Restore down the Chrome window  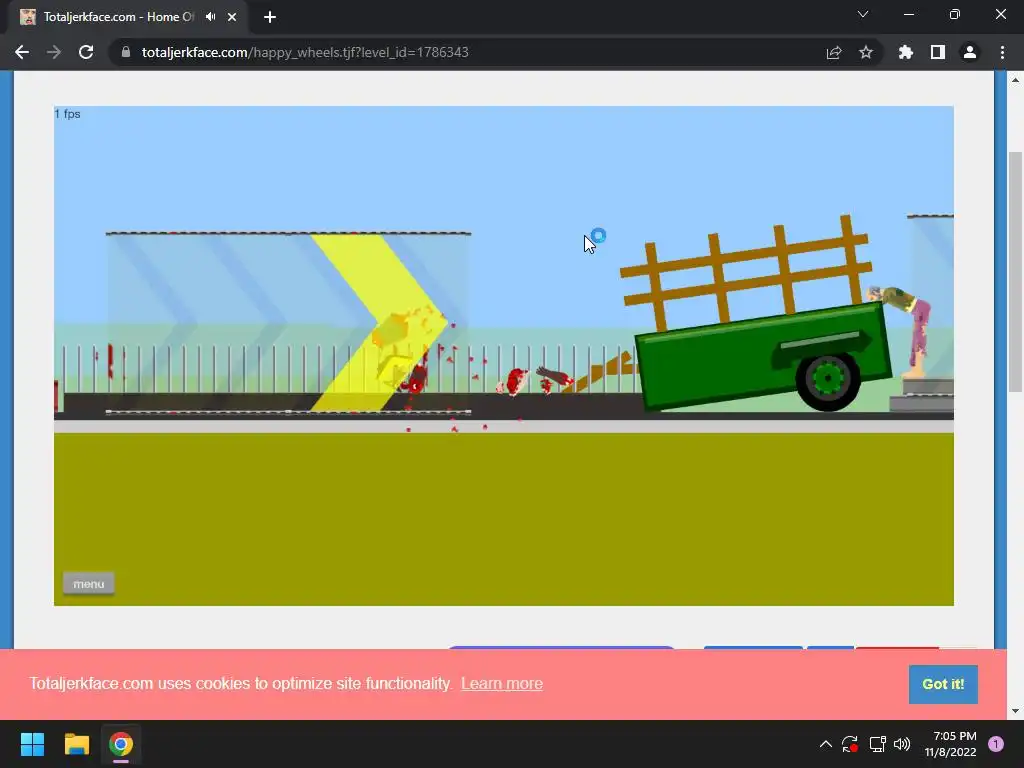pyautogui.click(x=955, y=14)
